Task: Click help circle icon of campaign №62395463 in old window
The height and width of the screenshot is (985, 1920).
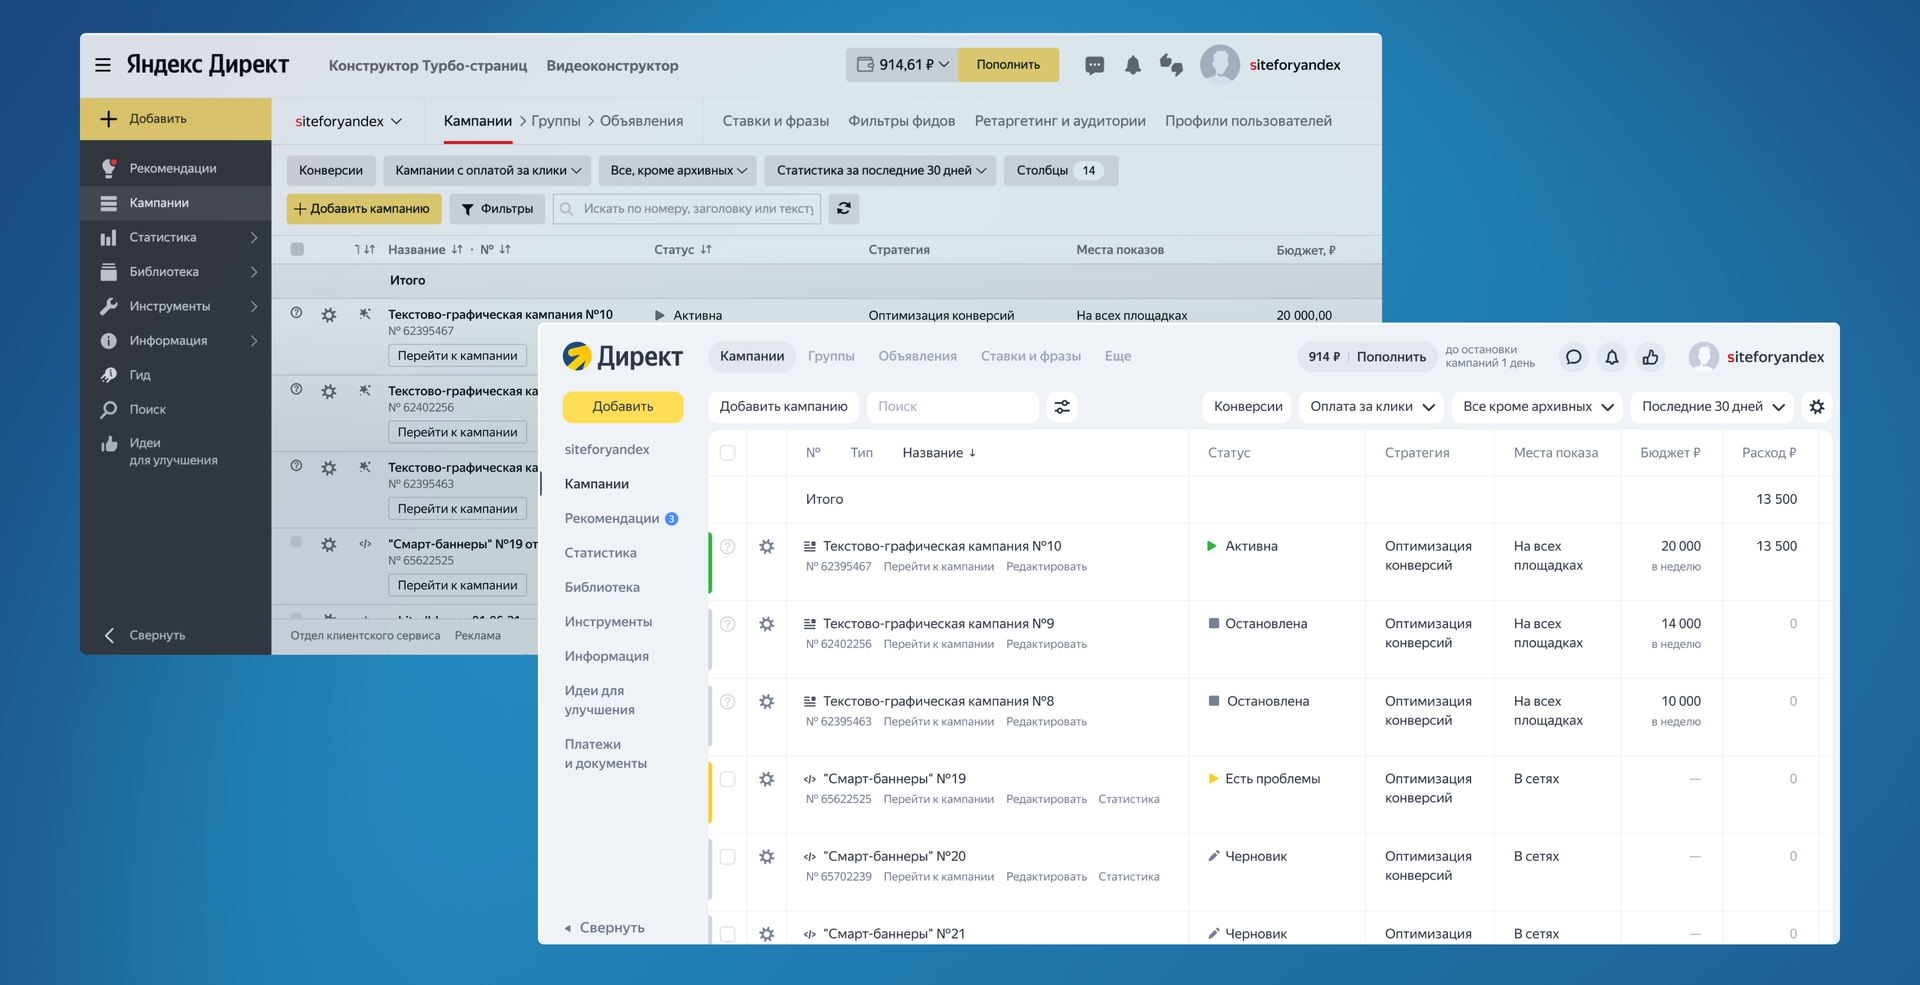Action: [296, 466]
